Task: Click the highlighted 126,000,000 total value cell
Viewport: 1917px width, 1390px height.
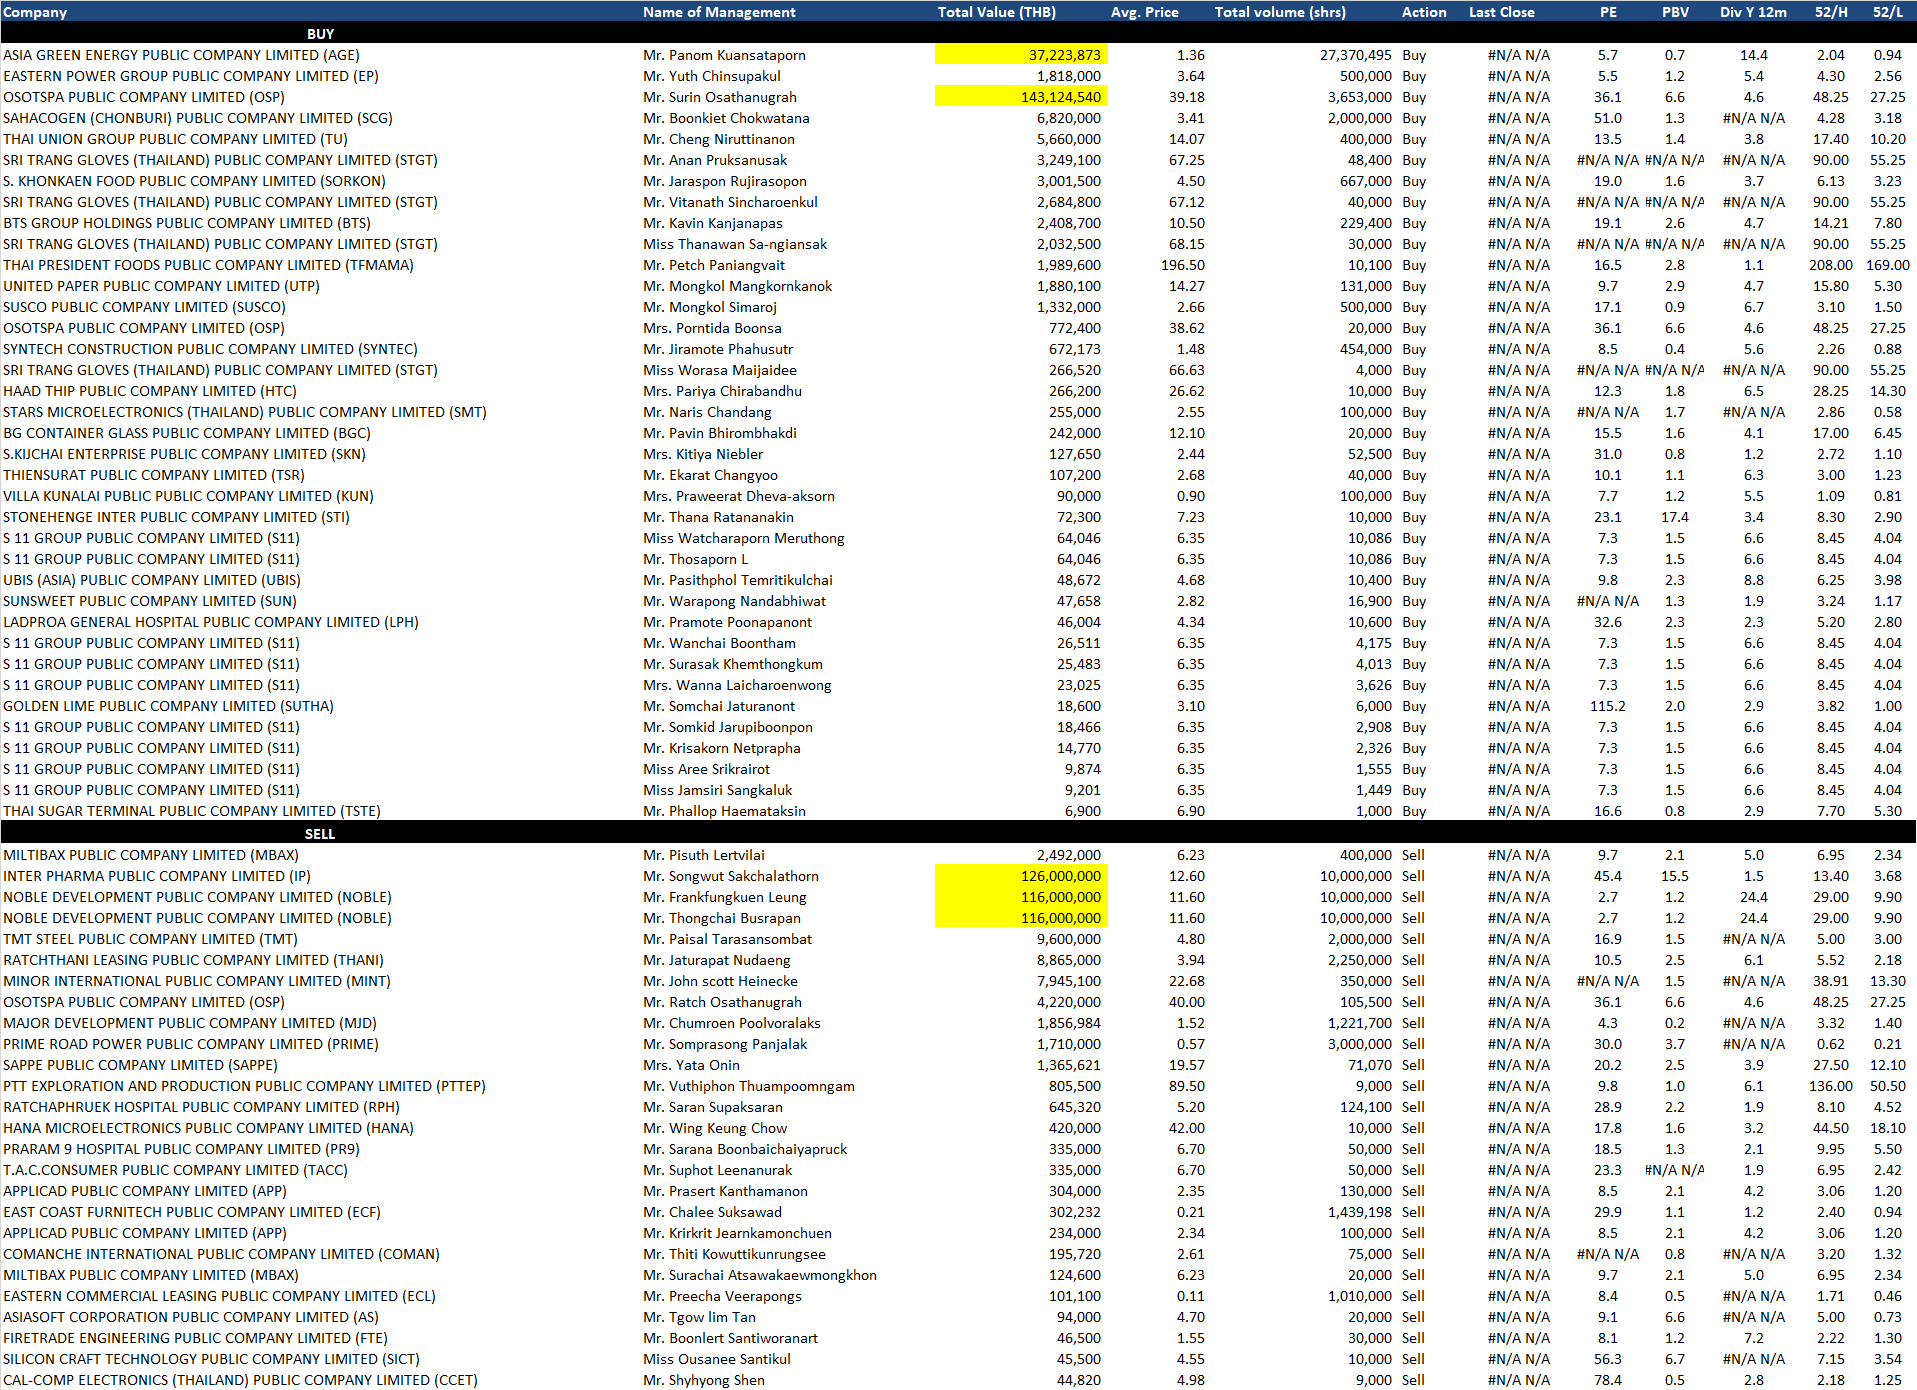Action: tap(1022, 876)
